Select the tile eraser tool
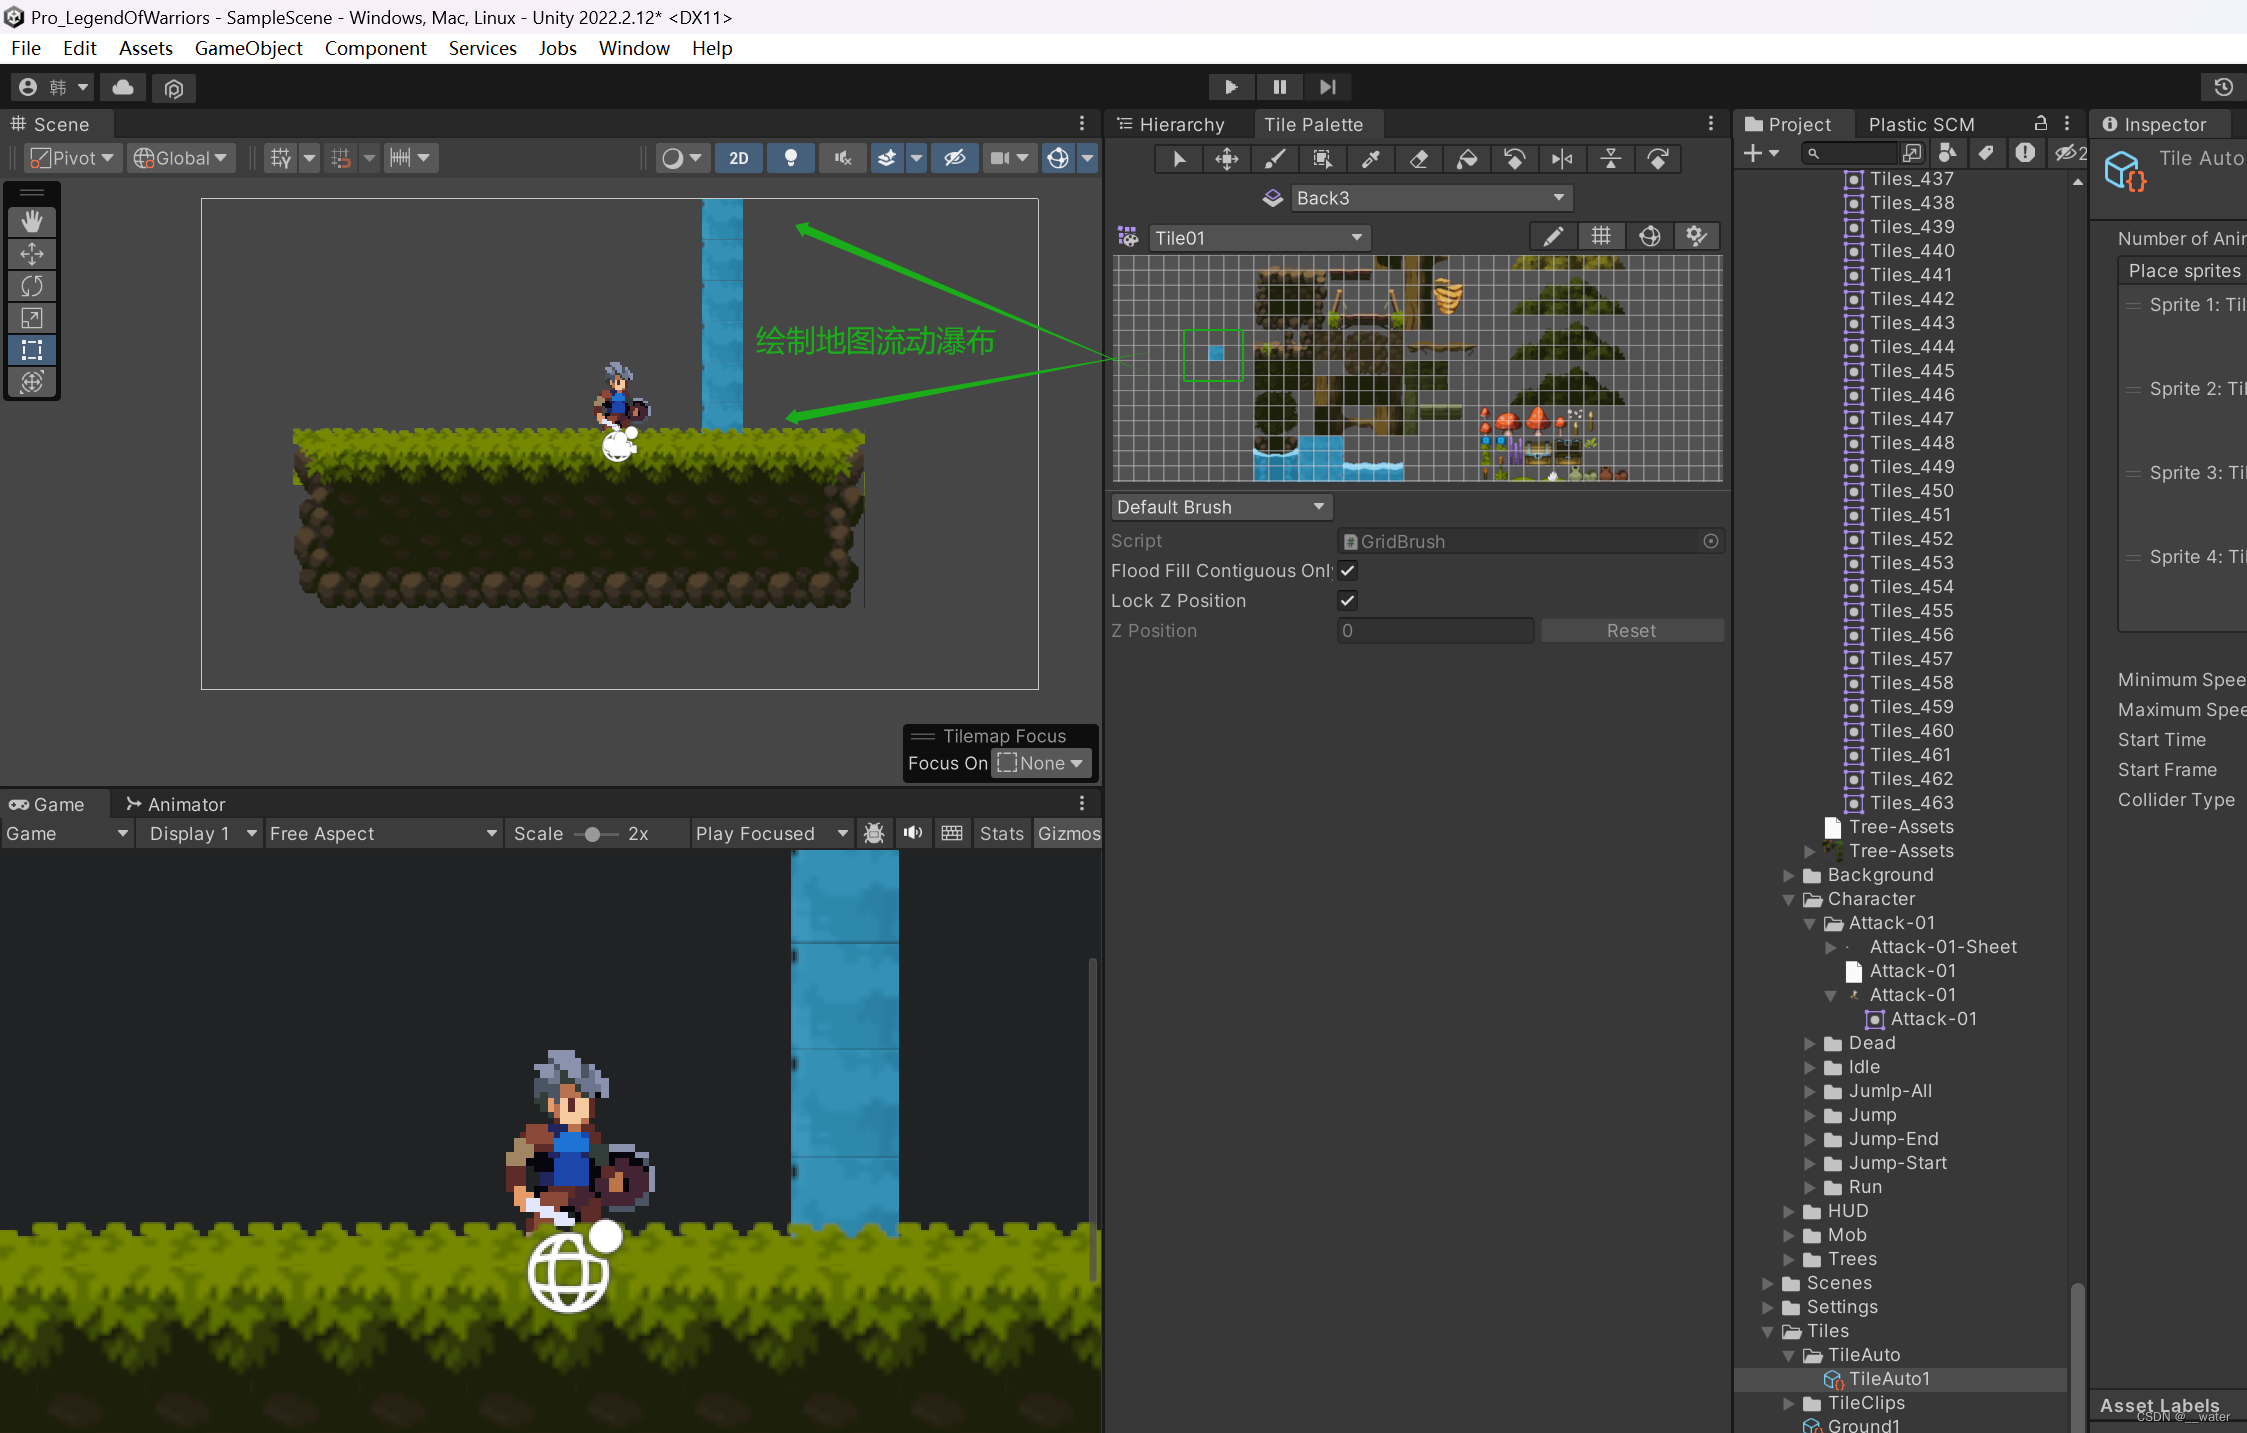This screenshot has width=2247, height=1433. click(1419, 159)
